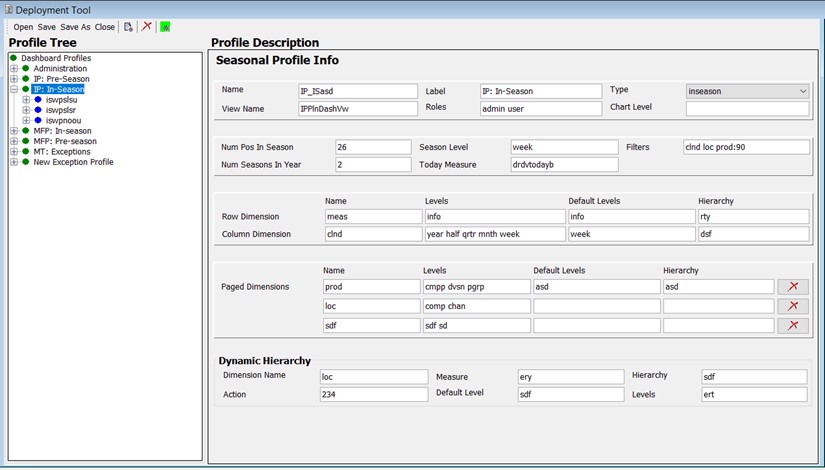The image size is (825, 470).
Task: Click the empty Chart Level field
Action: coord(747,109)
